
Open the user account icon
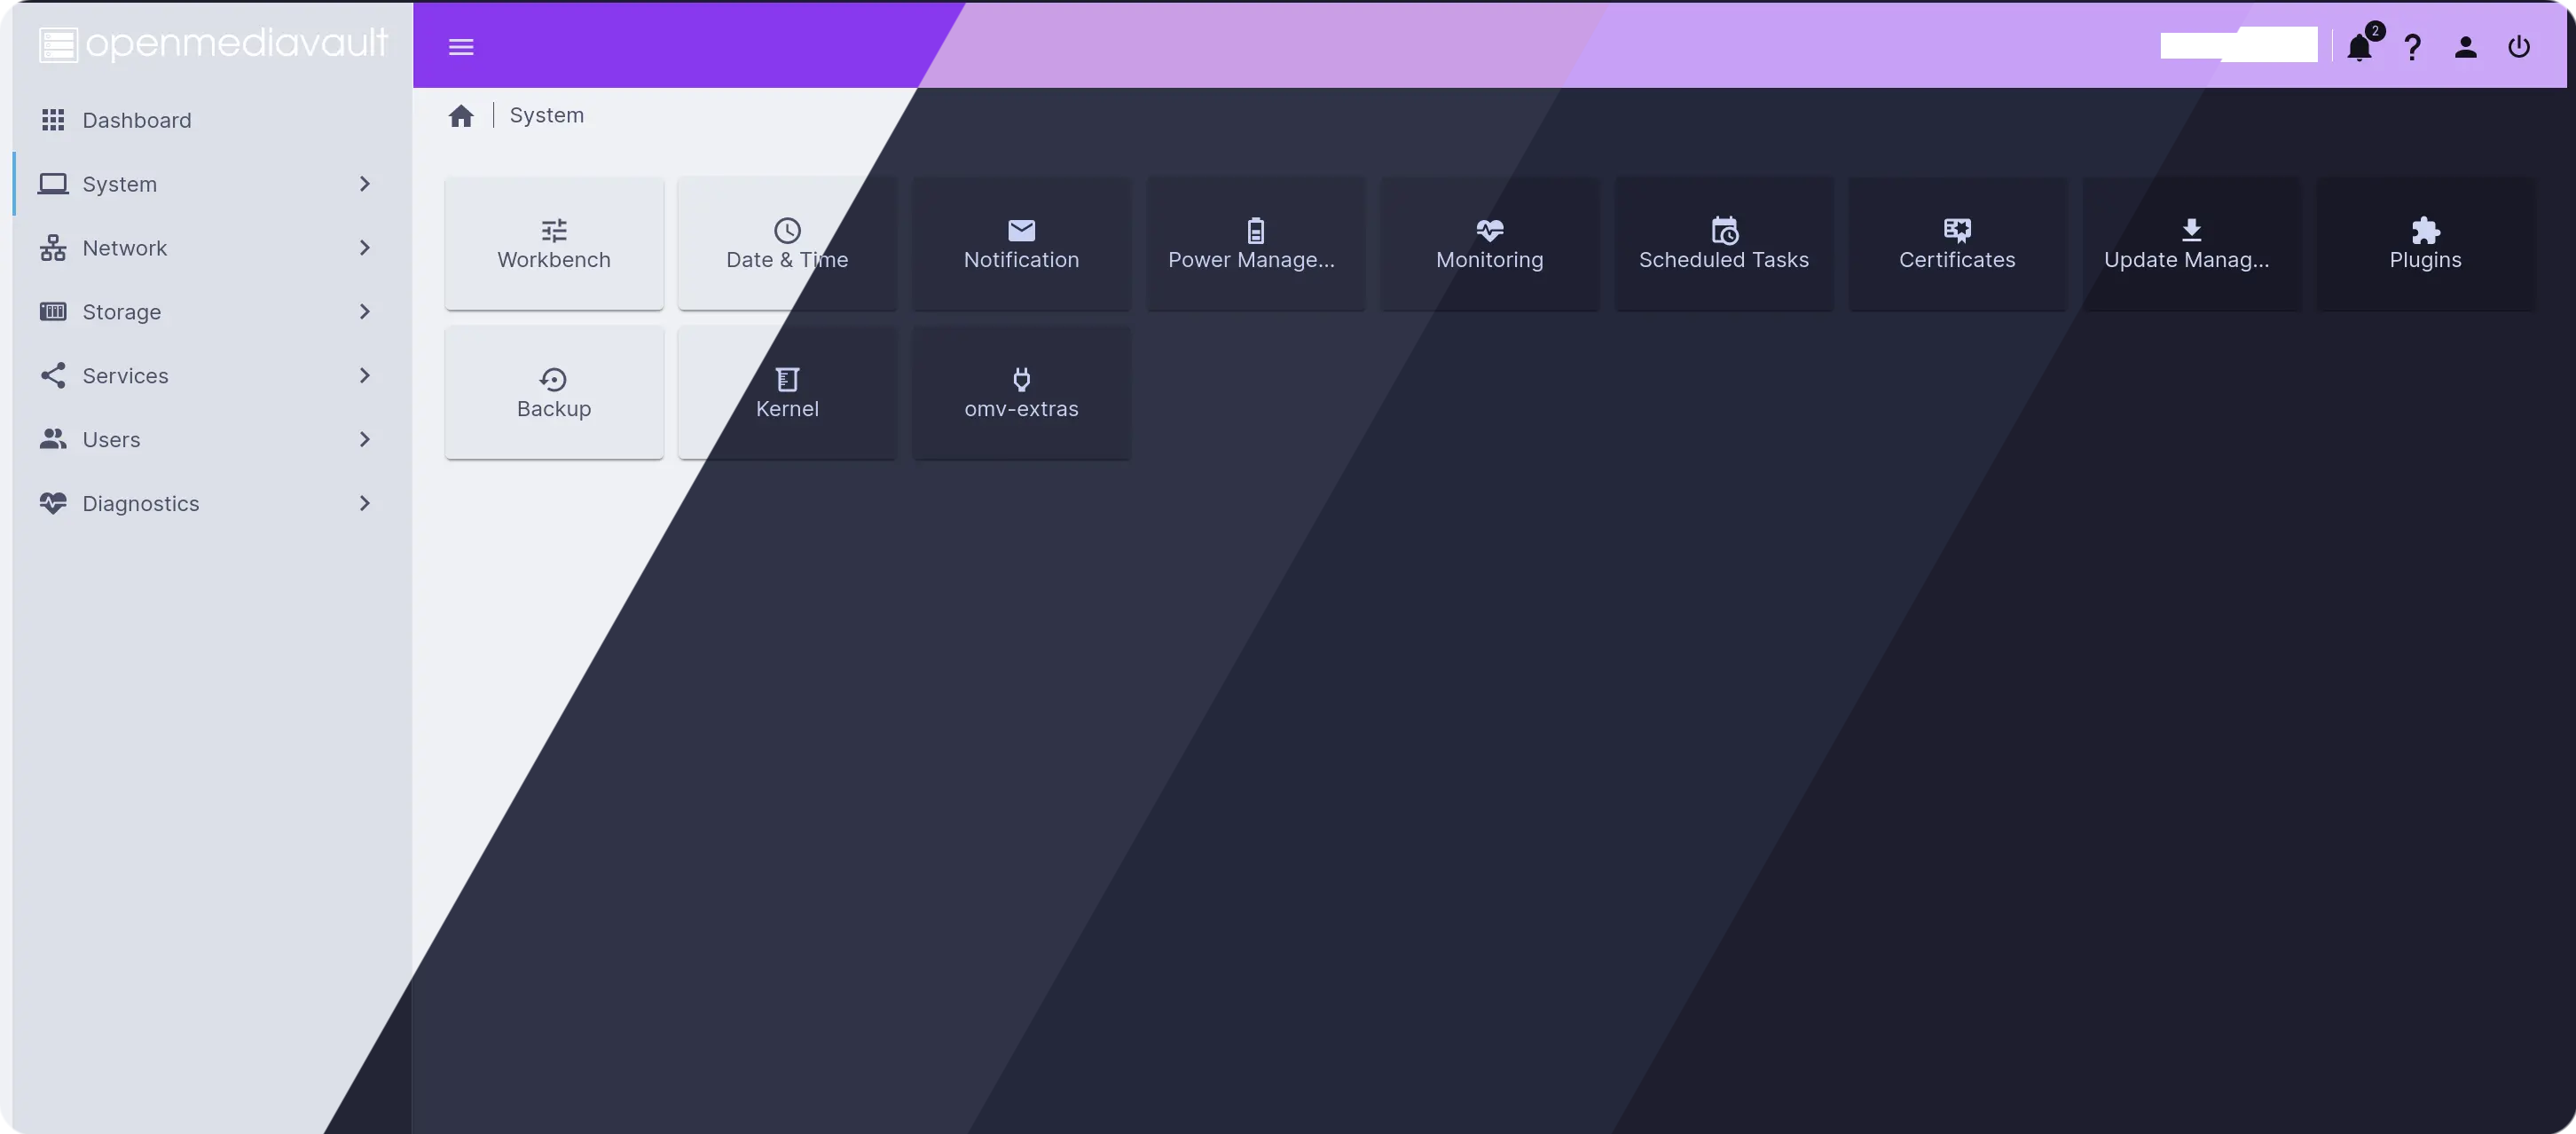point(2466,47)
